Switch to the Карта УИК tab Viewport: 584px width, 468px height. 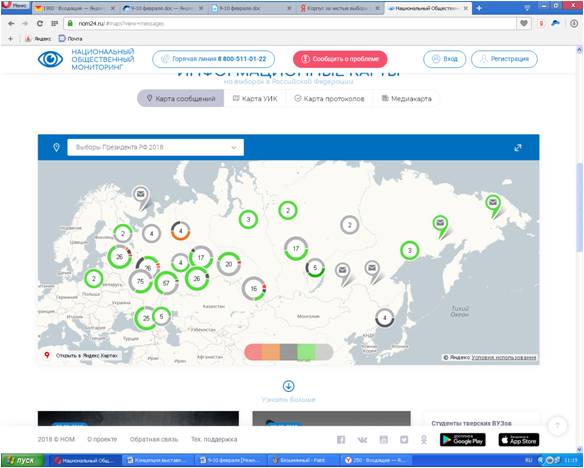(x=255, y=99)
